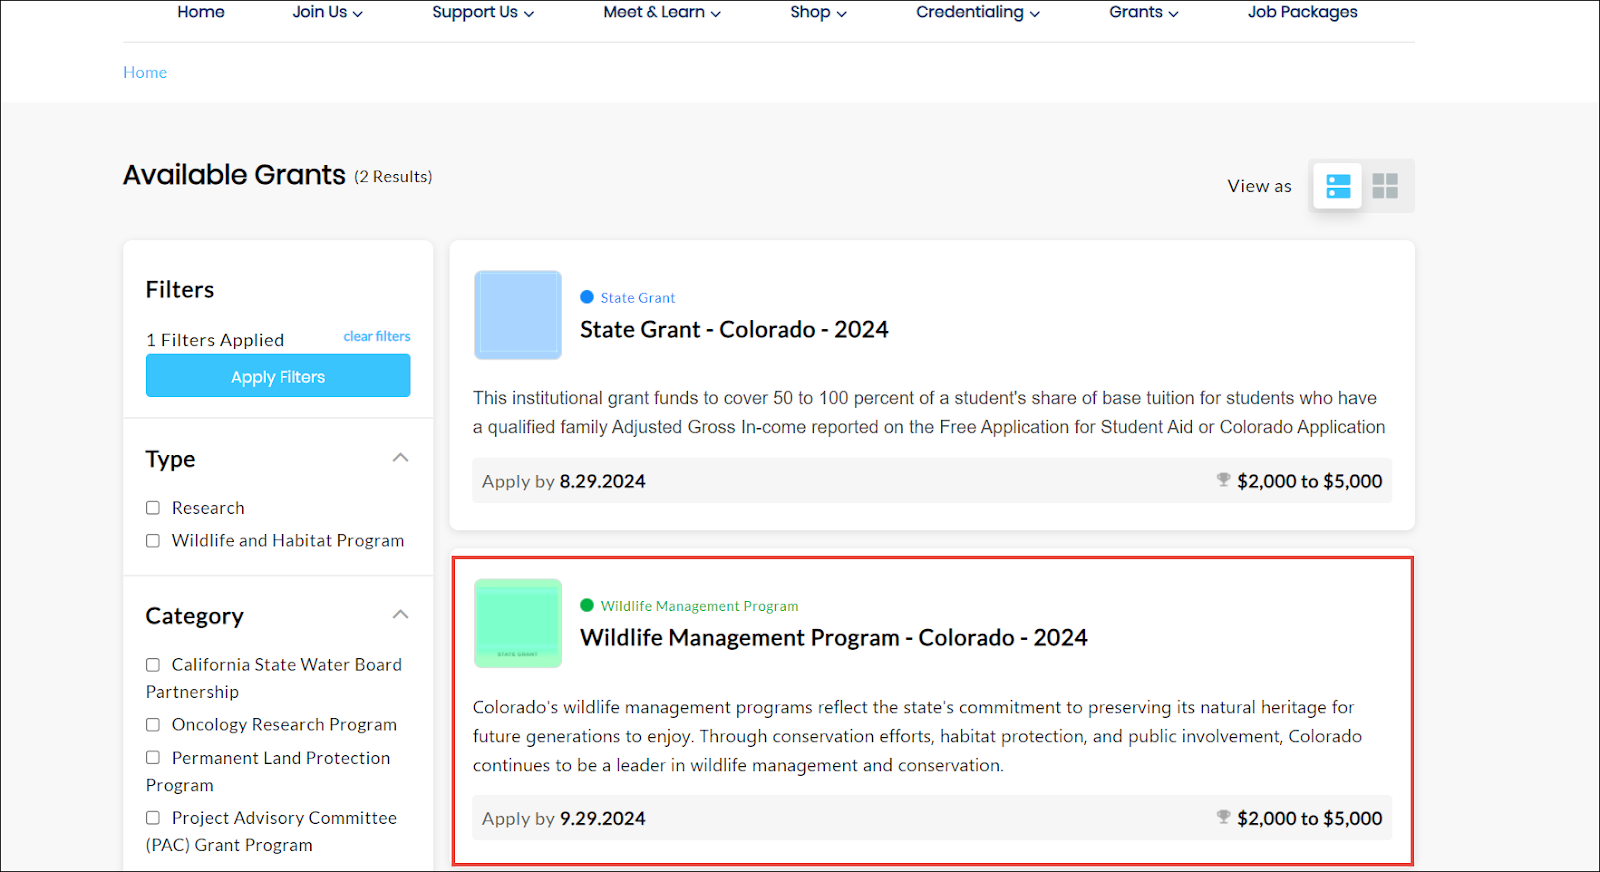Click the blue State Grant category dot
The width and height of the screenshot is (1600, 872).
click(x=587, y=297)
